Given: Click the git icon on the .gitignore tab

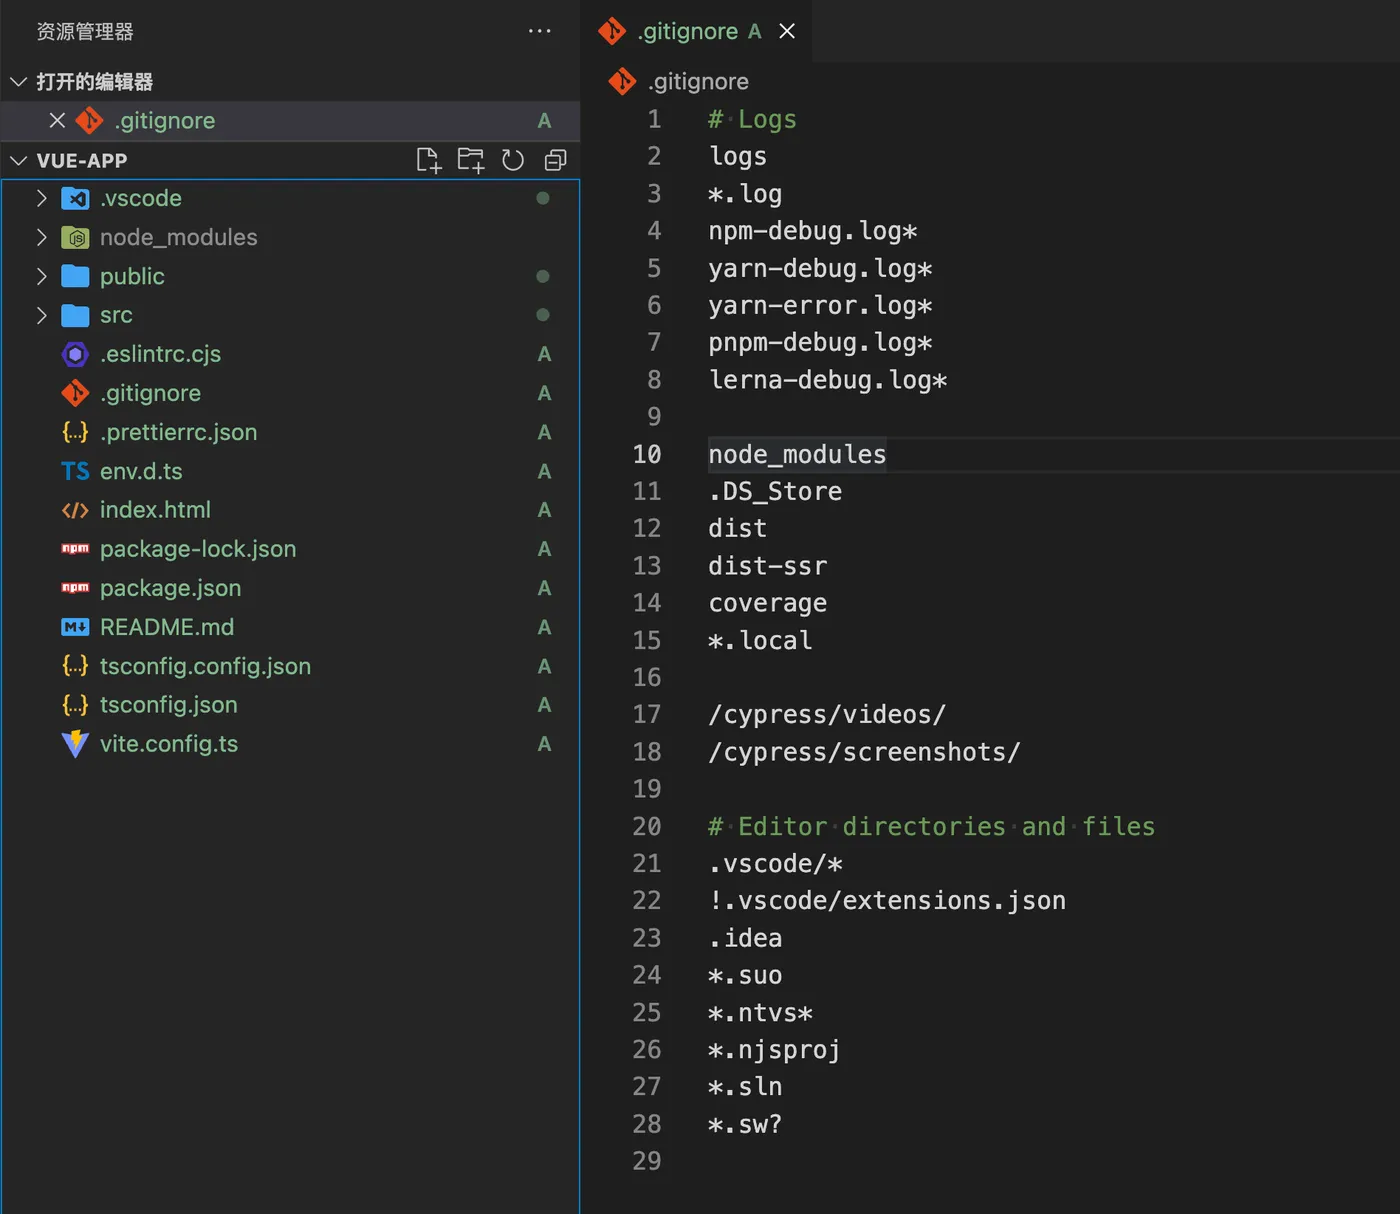Looking at the screenshot, I should 612,31.
